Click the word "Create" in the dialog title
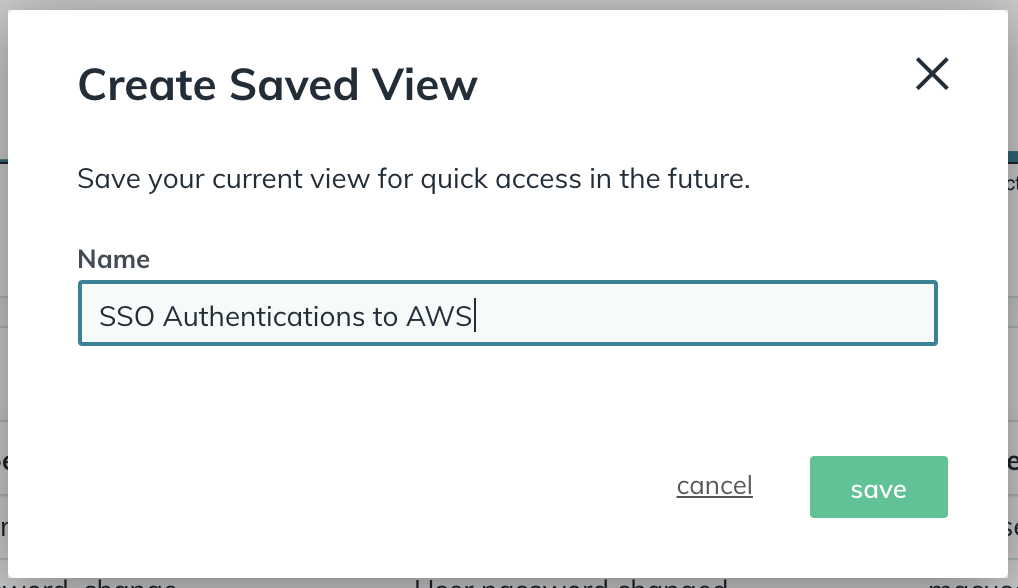1018x588 pixels. point(146,85)
